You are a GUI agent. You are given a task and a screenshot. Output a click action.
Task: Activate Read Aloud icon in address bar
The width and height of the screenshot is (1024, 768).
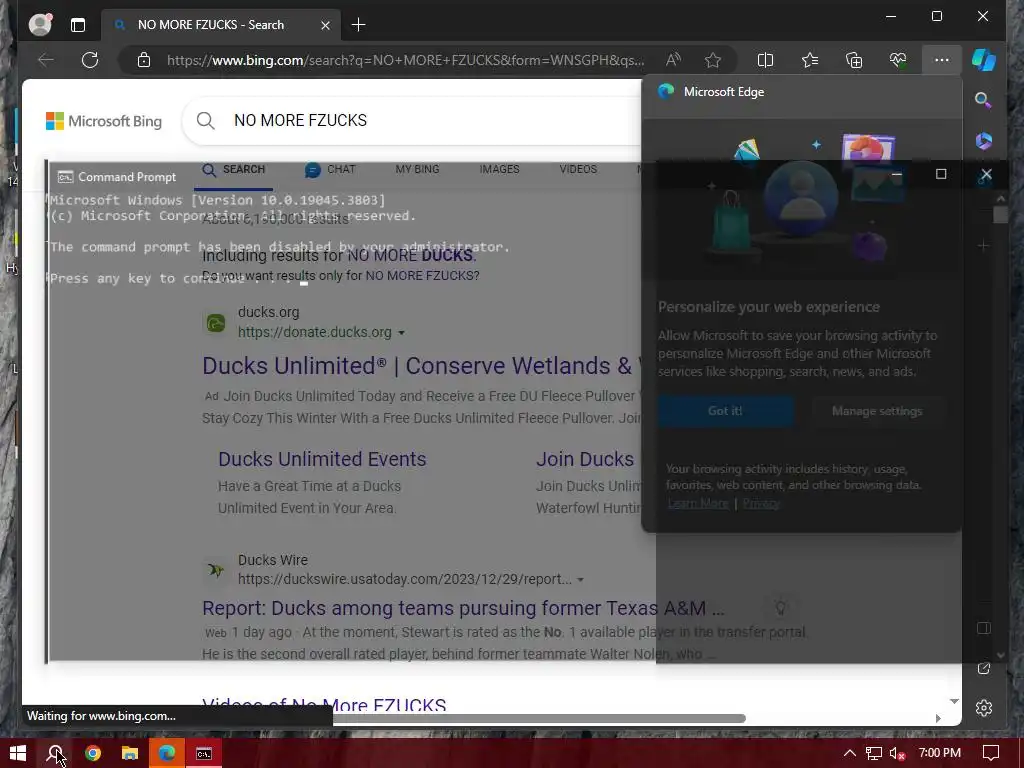(673, 60)
